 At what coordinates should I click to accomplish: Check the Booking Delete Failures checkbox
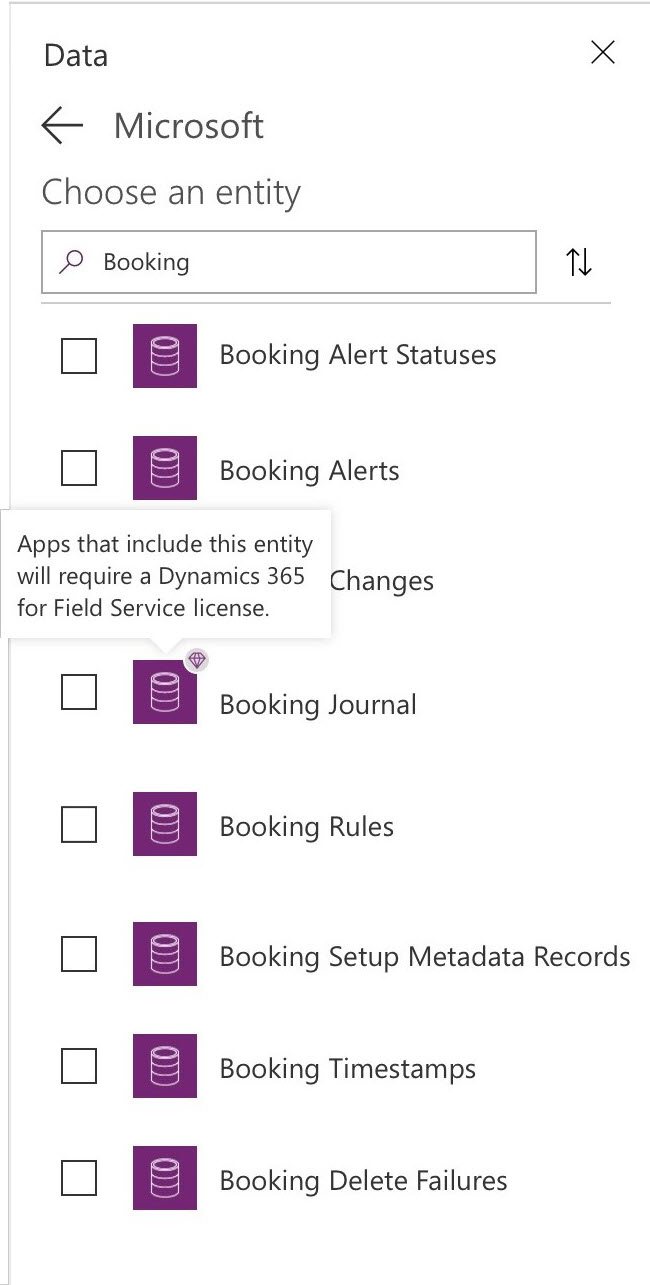pyautogui.click(x=79, y=1178)
